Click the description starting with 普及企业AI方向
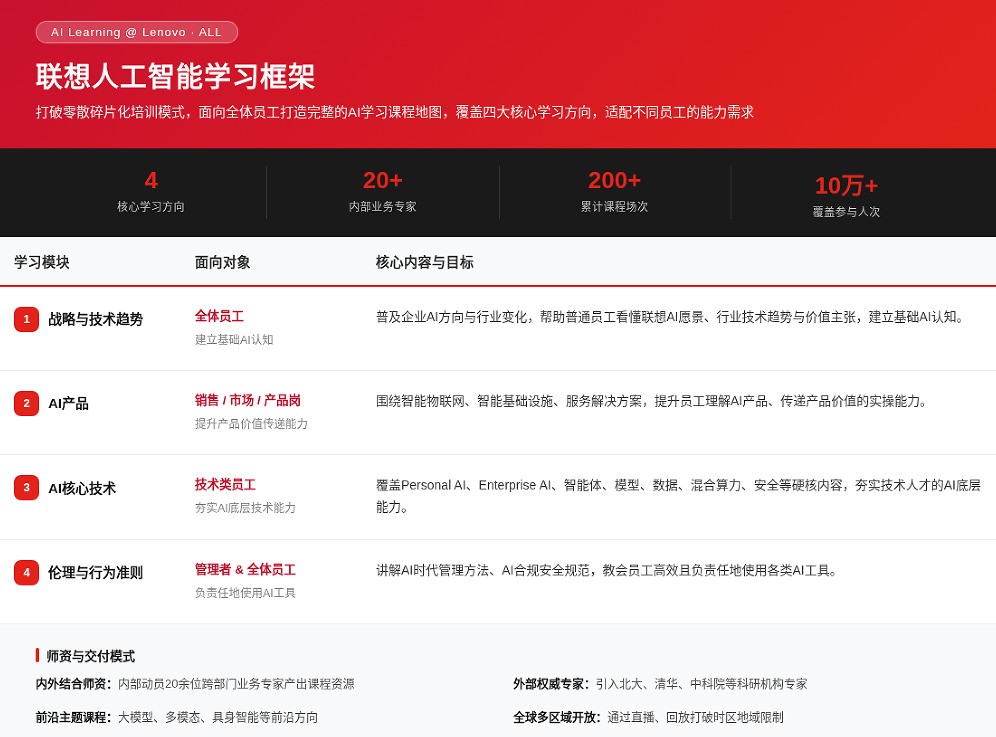Viewport: 996px width, 737px height. click(671, 317)
